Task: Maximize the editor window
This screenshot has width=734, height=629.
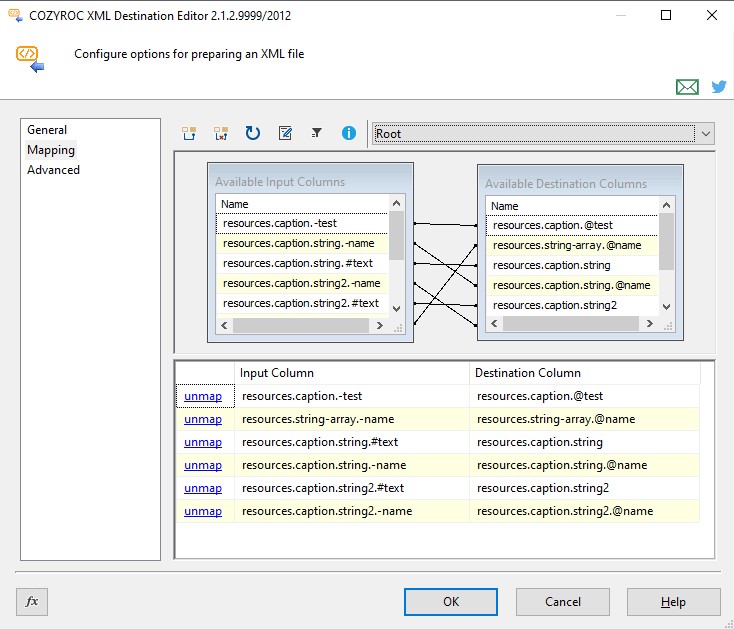Action: click(666, 15)
